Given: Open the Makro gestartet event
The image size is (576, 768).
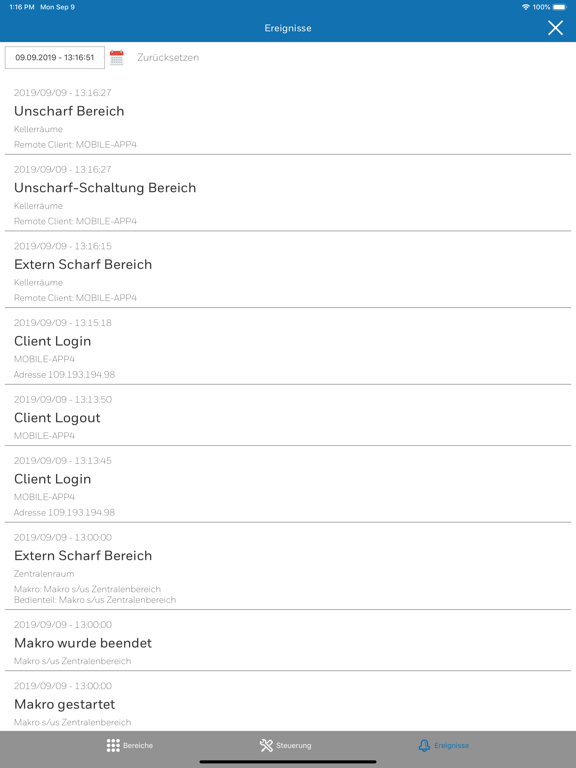Looking at the screenshot, I should pos(288,701).
